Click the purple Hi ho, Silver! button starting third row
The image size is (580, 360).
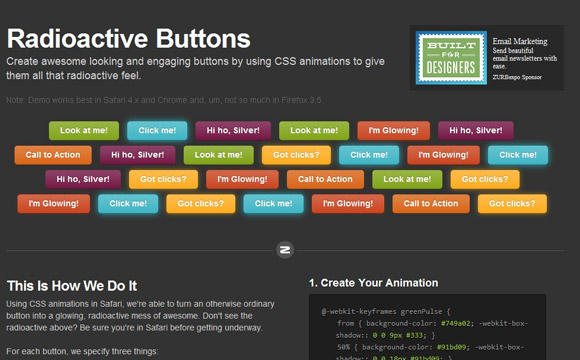tap(83, 179)
